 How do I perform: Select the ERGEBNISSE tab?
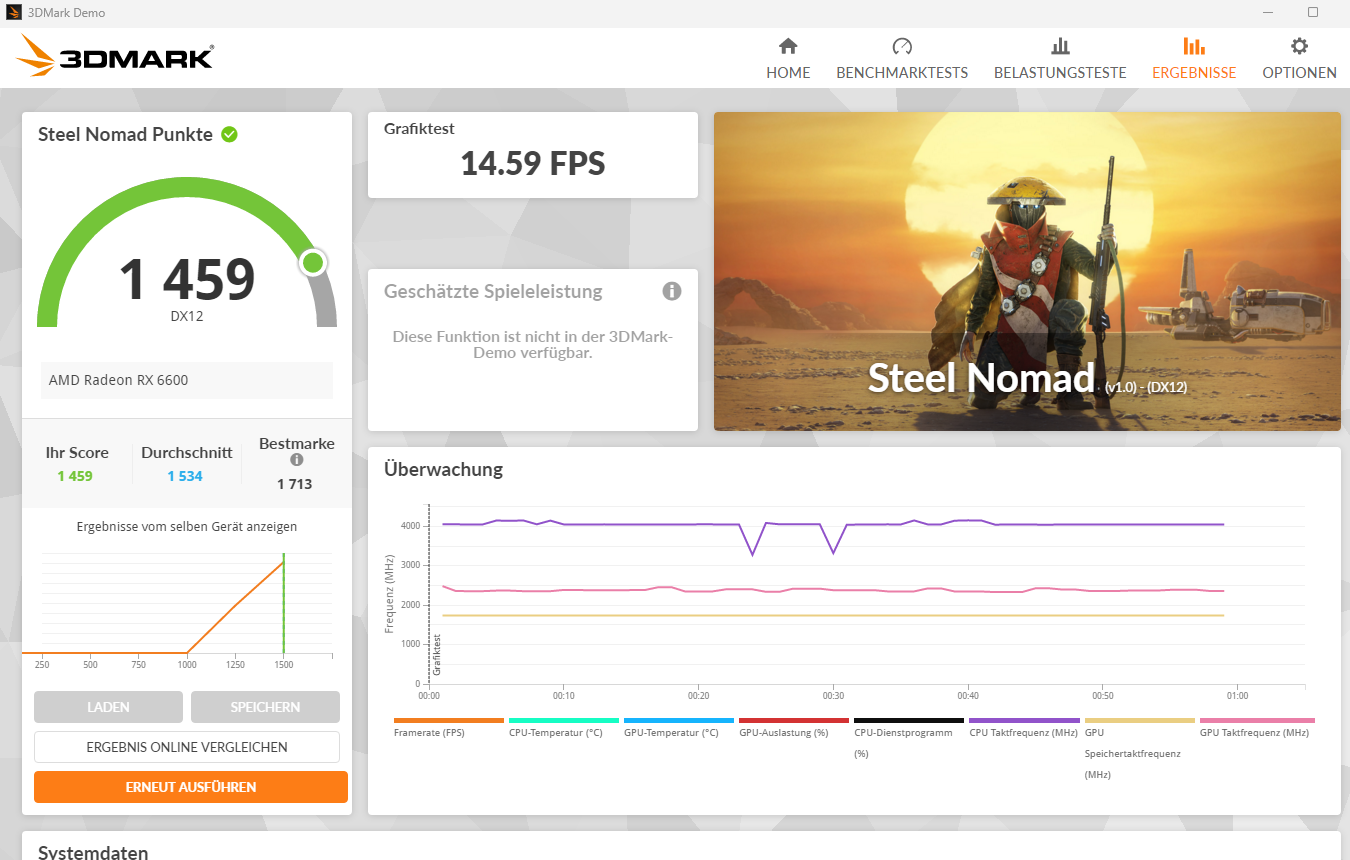1194,59
